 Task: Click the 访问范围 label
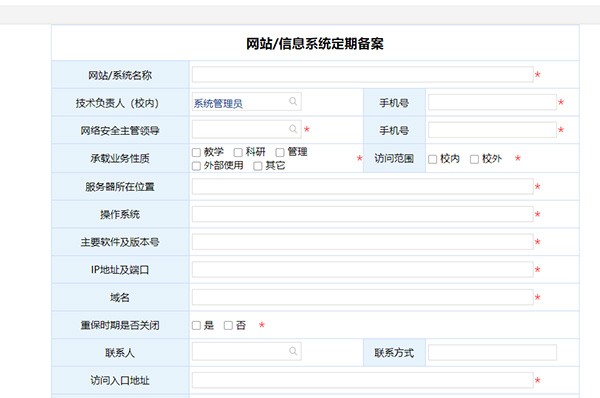(394, 158)
